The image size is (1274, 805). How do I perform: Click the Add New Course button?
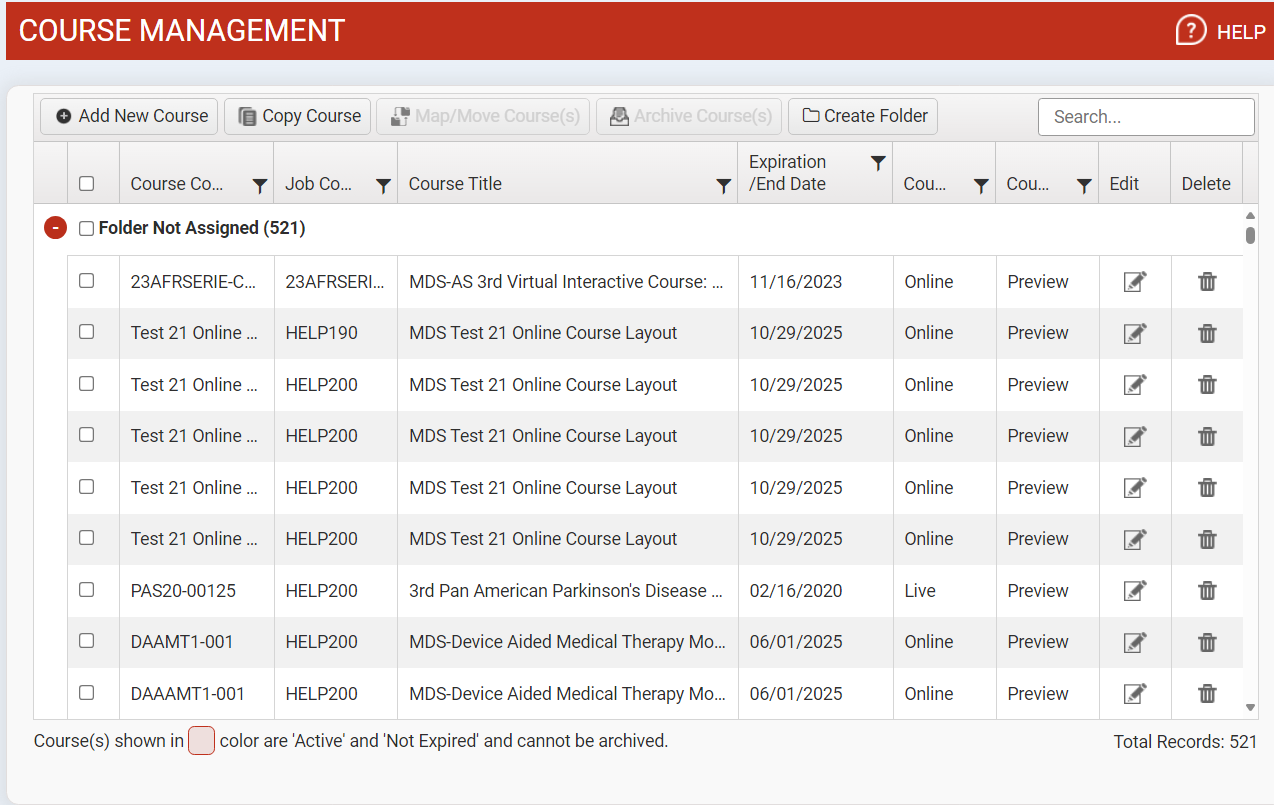pos(131,116)
